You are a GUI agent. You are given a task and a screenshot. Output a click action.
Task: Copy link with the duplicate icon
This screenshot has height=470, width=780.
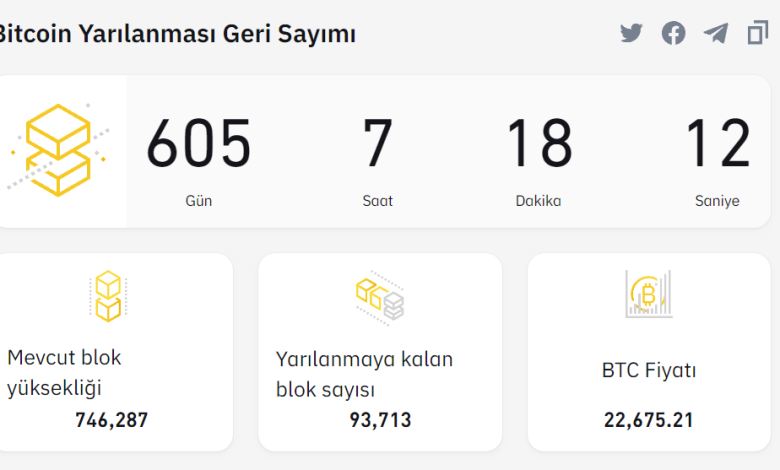(758, 33)
